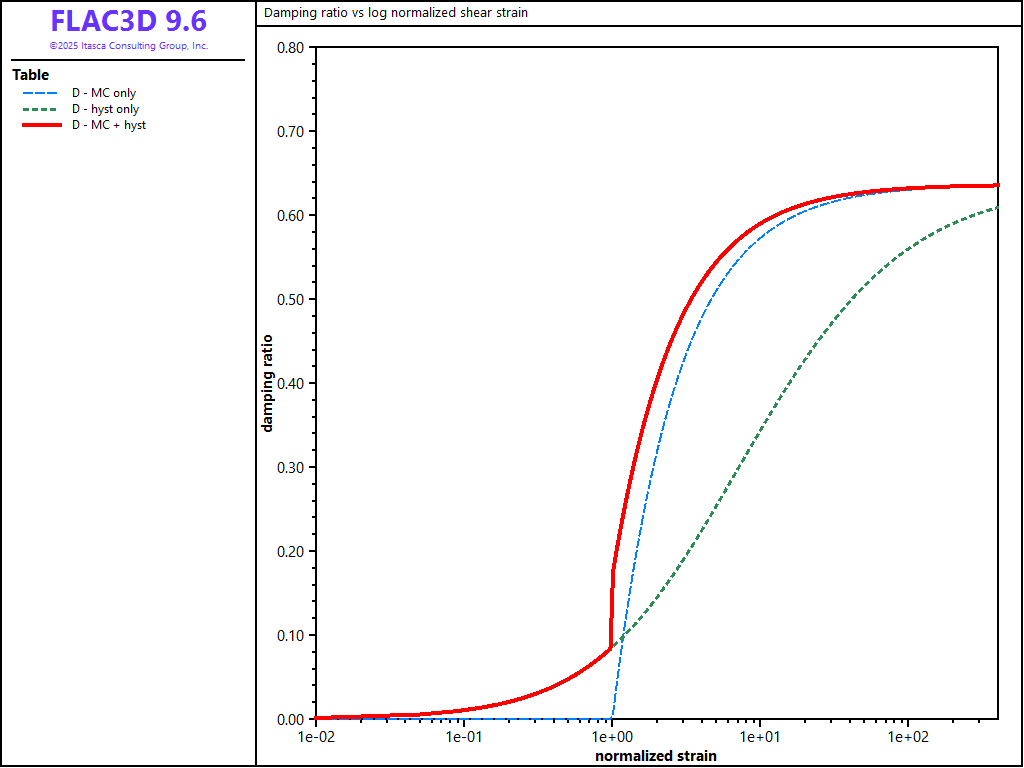
Task: Click the 1e+02 tick label on x-axis
Action: [x=907, y=737]
